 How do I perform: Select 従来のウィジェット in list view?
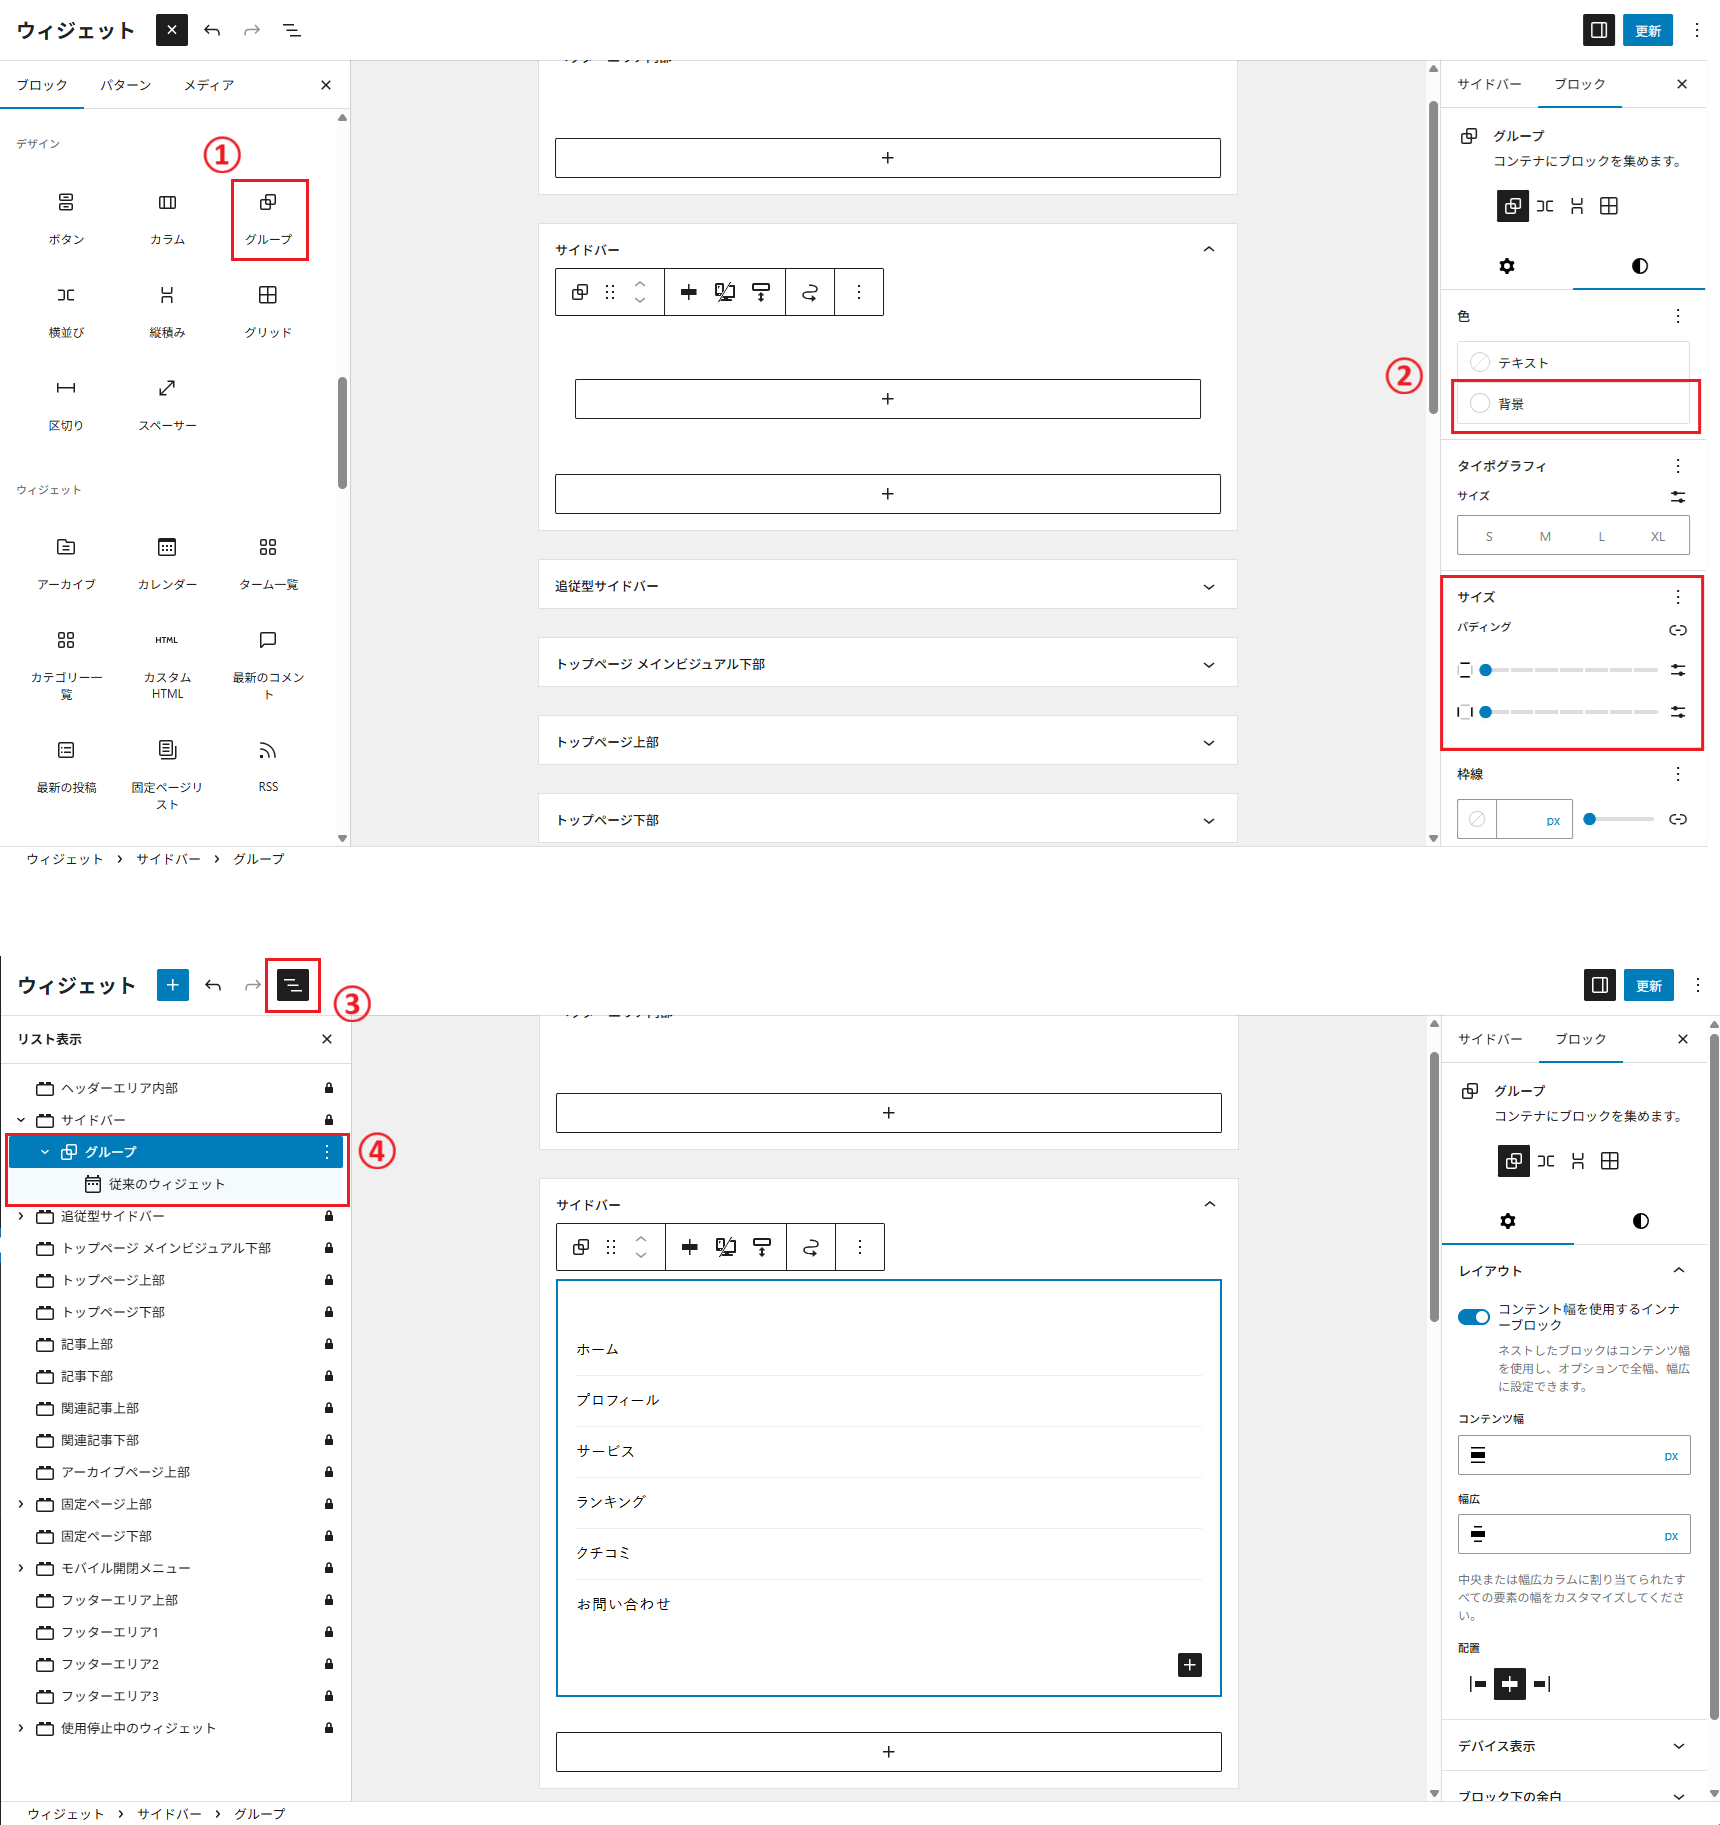point(166,1184)
